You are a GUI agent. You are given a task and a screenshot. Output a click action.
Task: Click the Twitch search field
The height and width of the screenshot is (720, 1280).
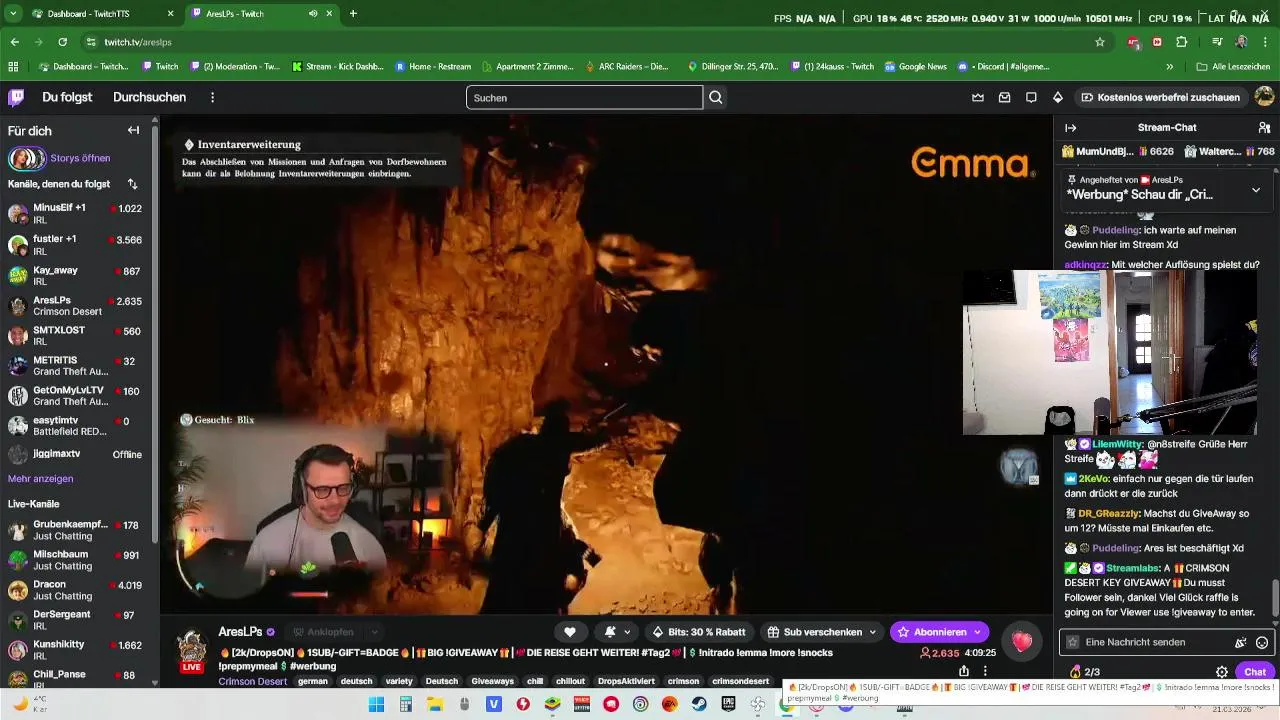(x=584, y=97)
